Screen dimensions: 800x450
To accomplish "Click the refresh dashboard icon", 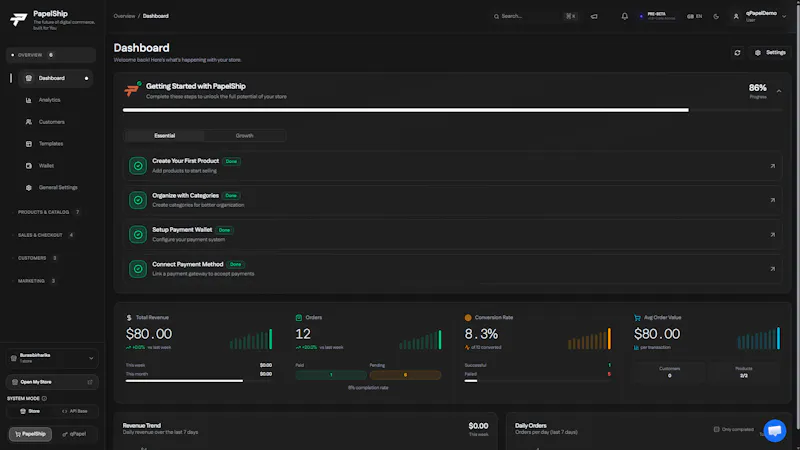I will (x=737, y=53).
